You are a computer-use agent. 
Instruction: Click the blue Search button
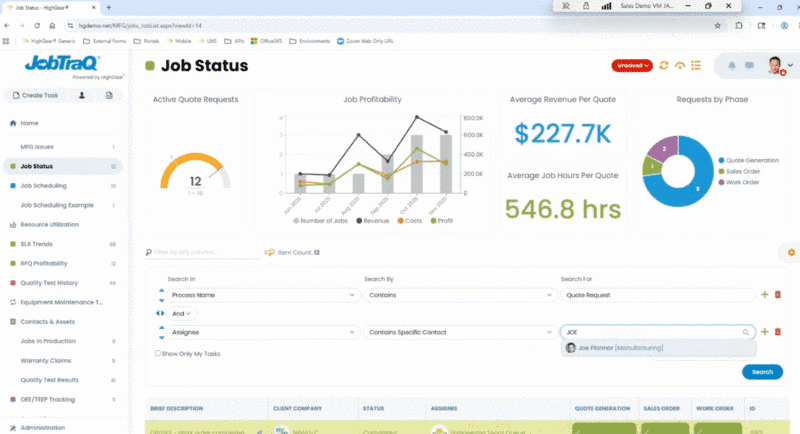762,372
